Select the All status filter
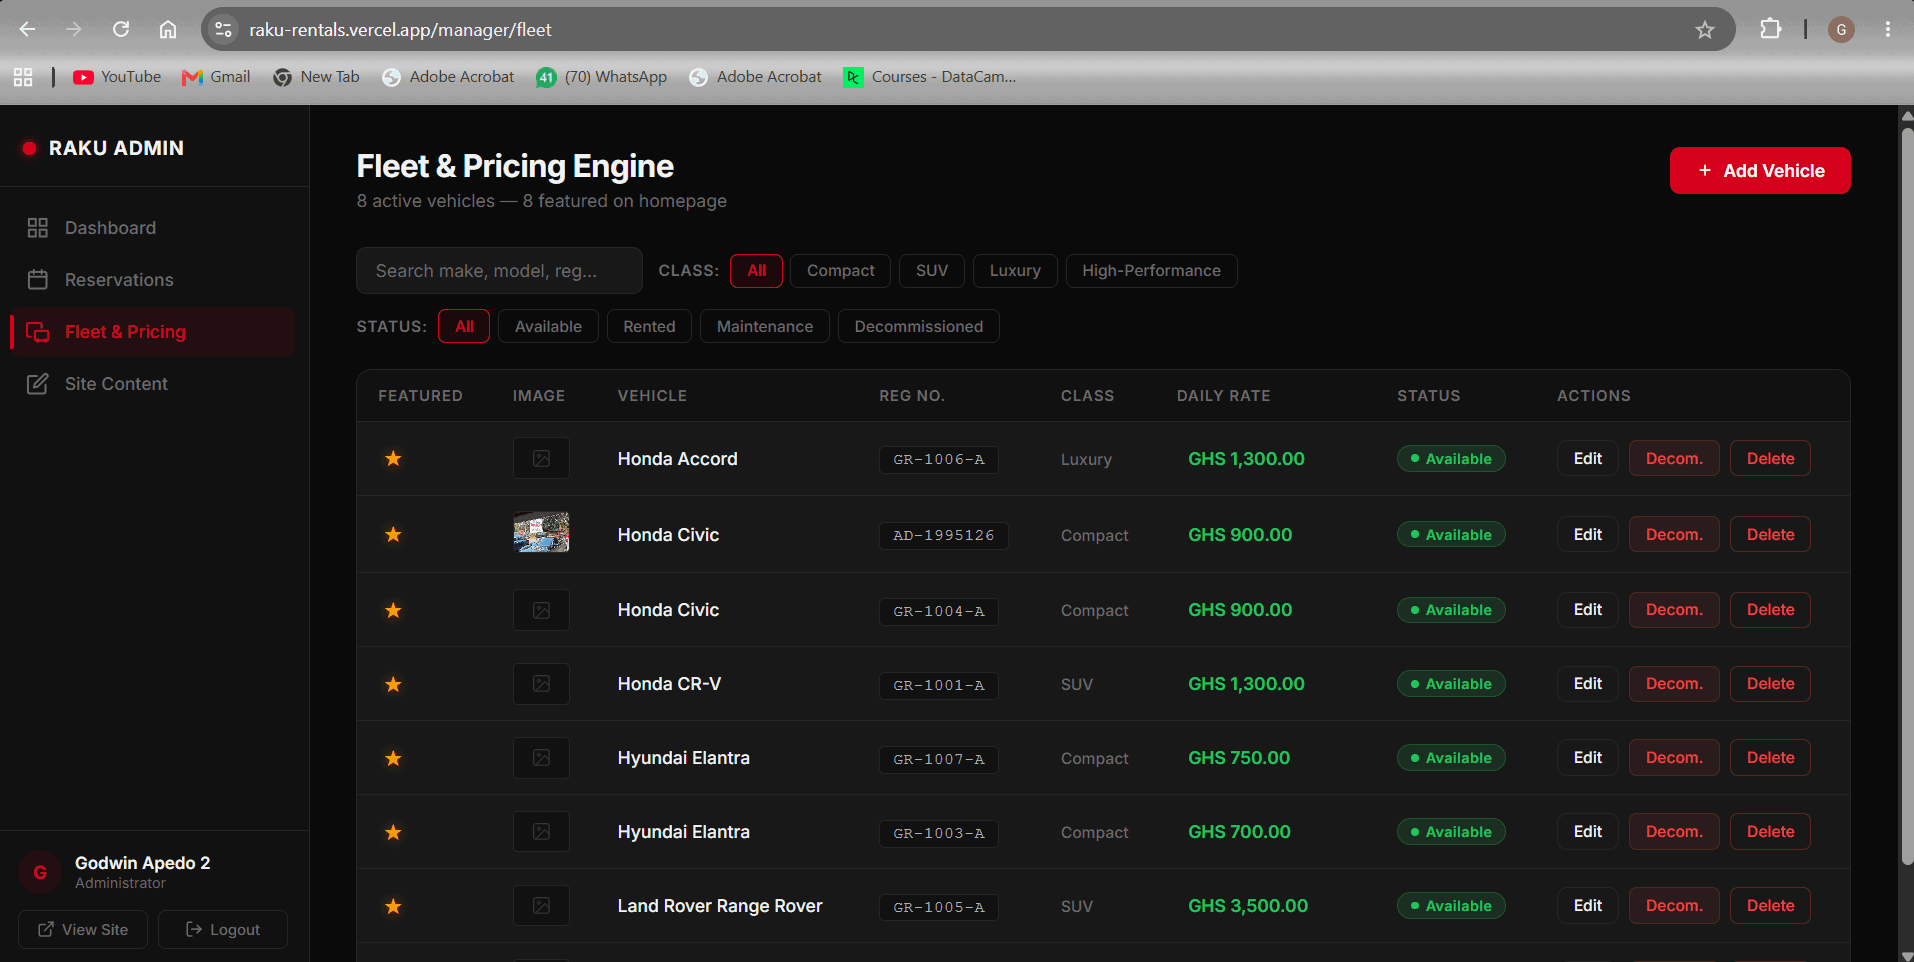 pyautogui.click(x=464, y=327)
